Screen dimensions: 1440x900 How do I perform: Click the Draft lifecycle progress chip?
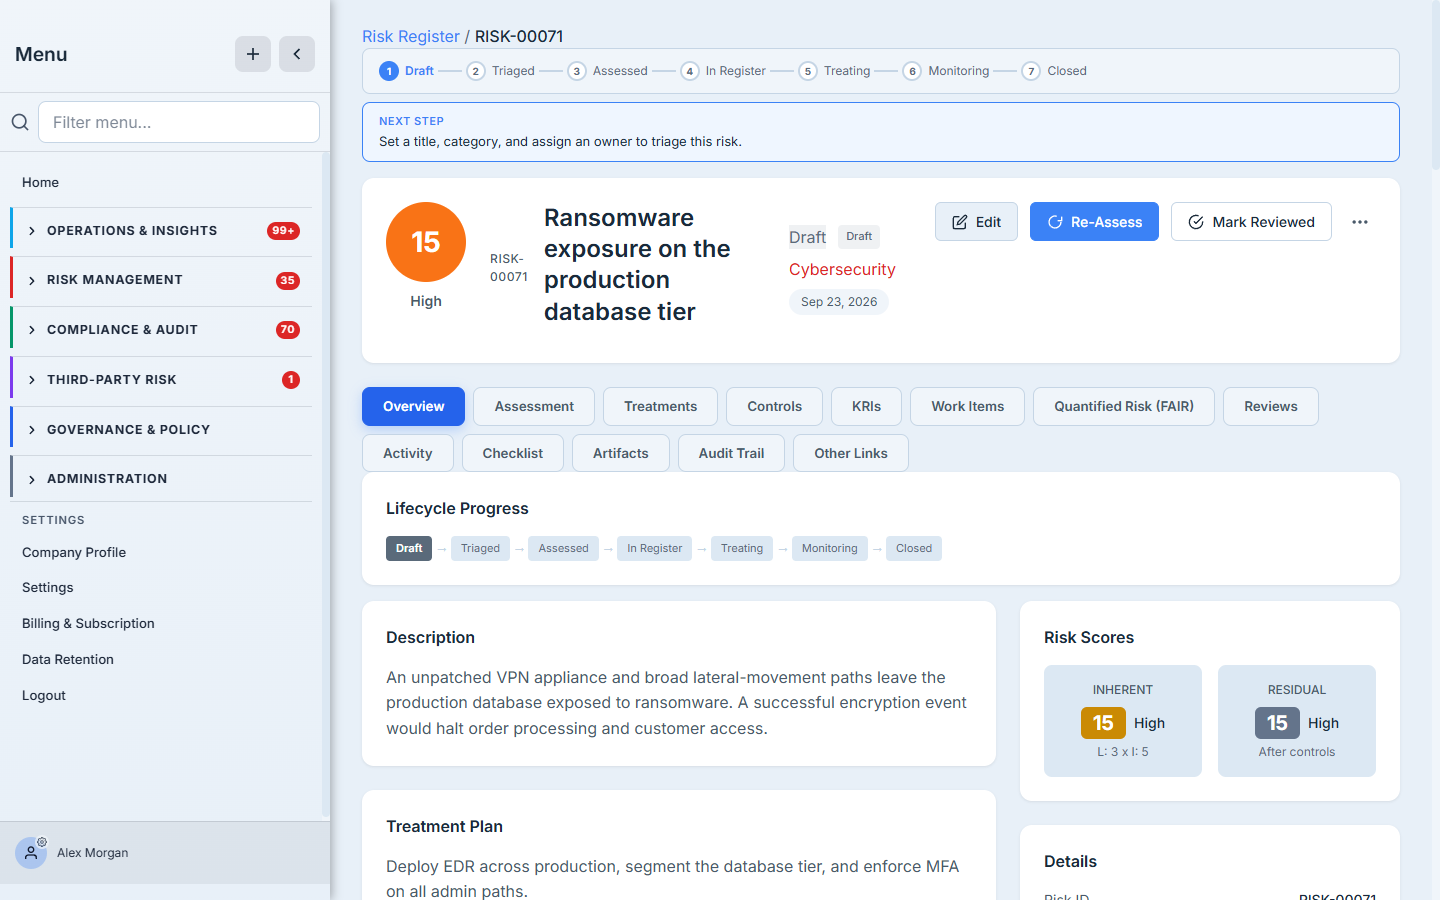(409, 548)
